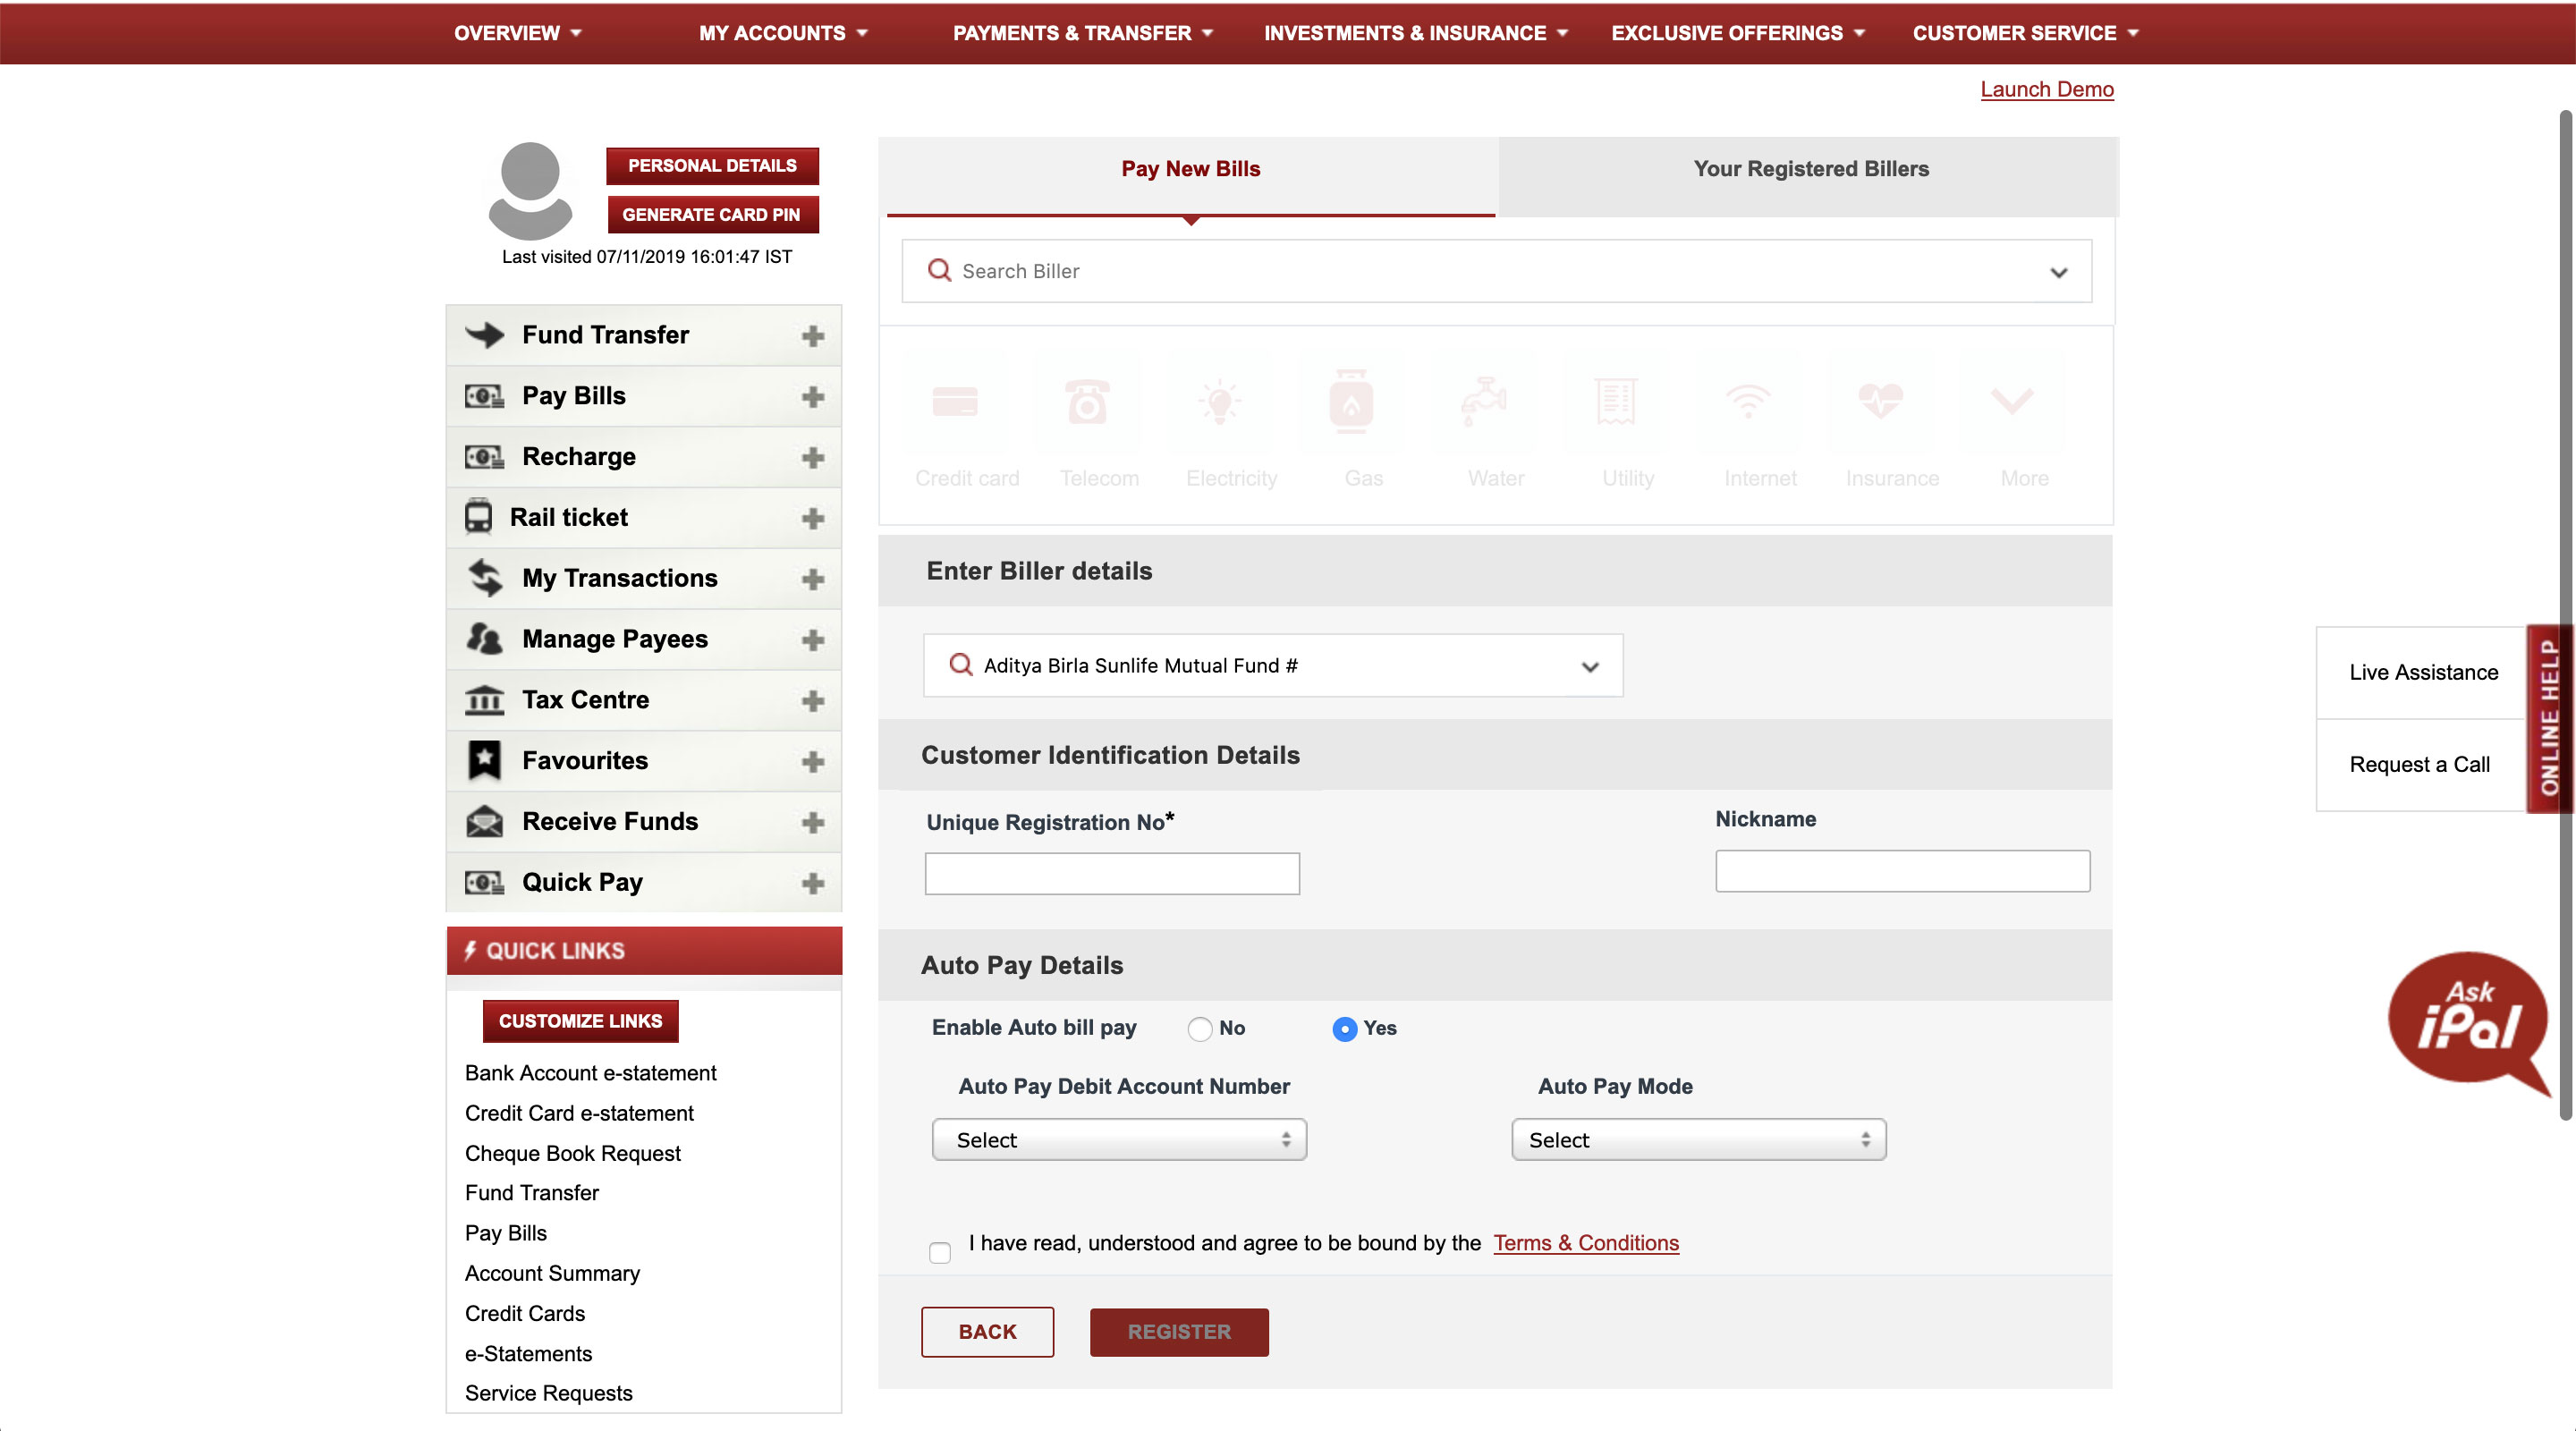Select the Yes radio for auto bill pay
This screenshot has width=2576, height=1431.
tap(1344, 1029)
